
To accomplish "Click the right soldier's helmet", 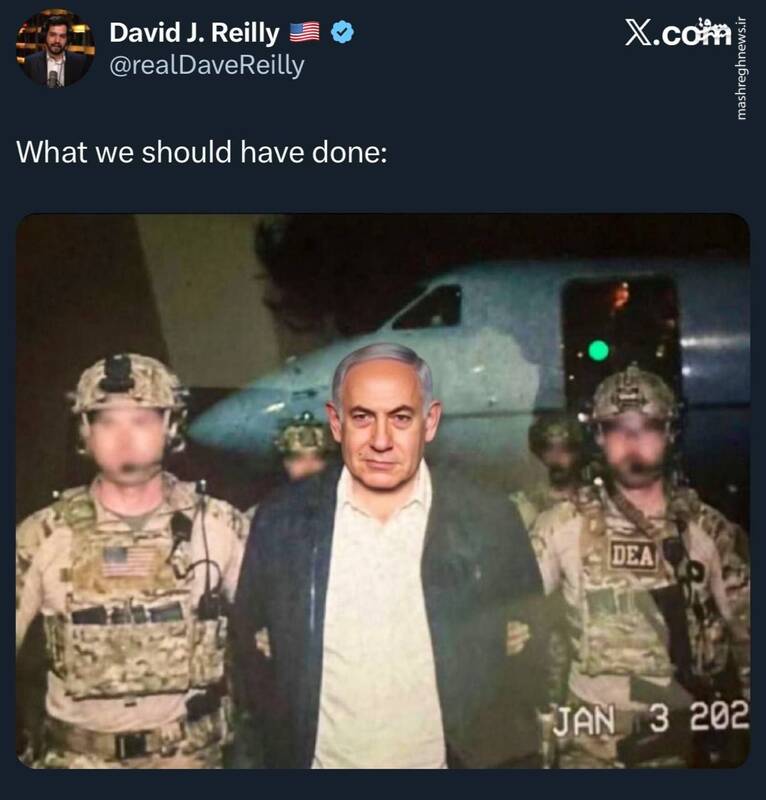I will (x=633, y=393).
